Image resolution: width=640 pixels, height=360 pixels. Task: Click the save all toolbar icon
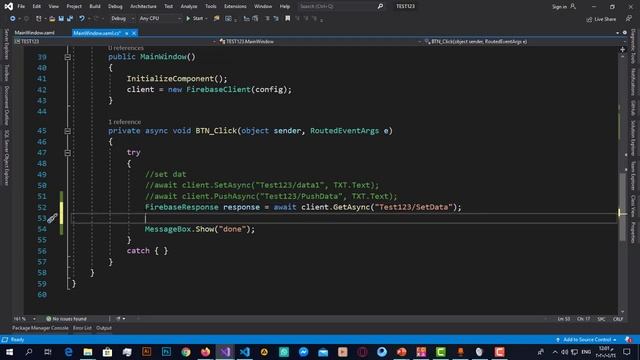point(70,18)
